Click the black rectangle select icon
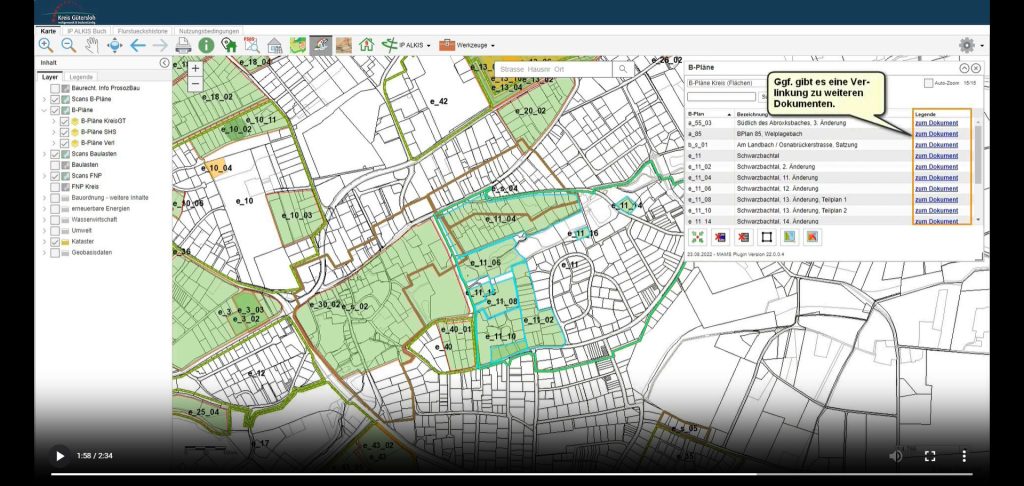Image resolution: width=1024 pixels, height=486 pixels. (x=767, y=236)
